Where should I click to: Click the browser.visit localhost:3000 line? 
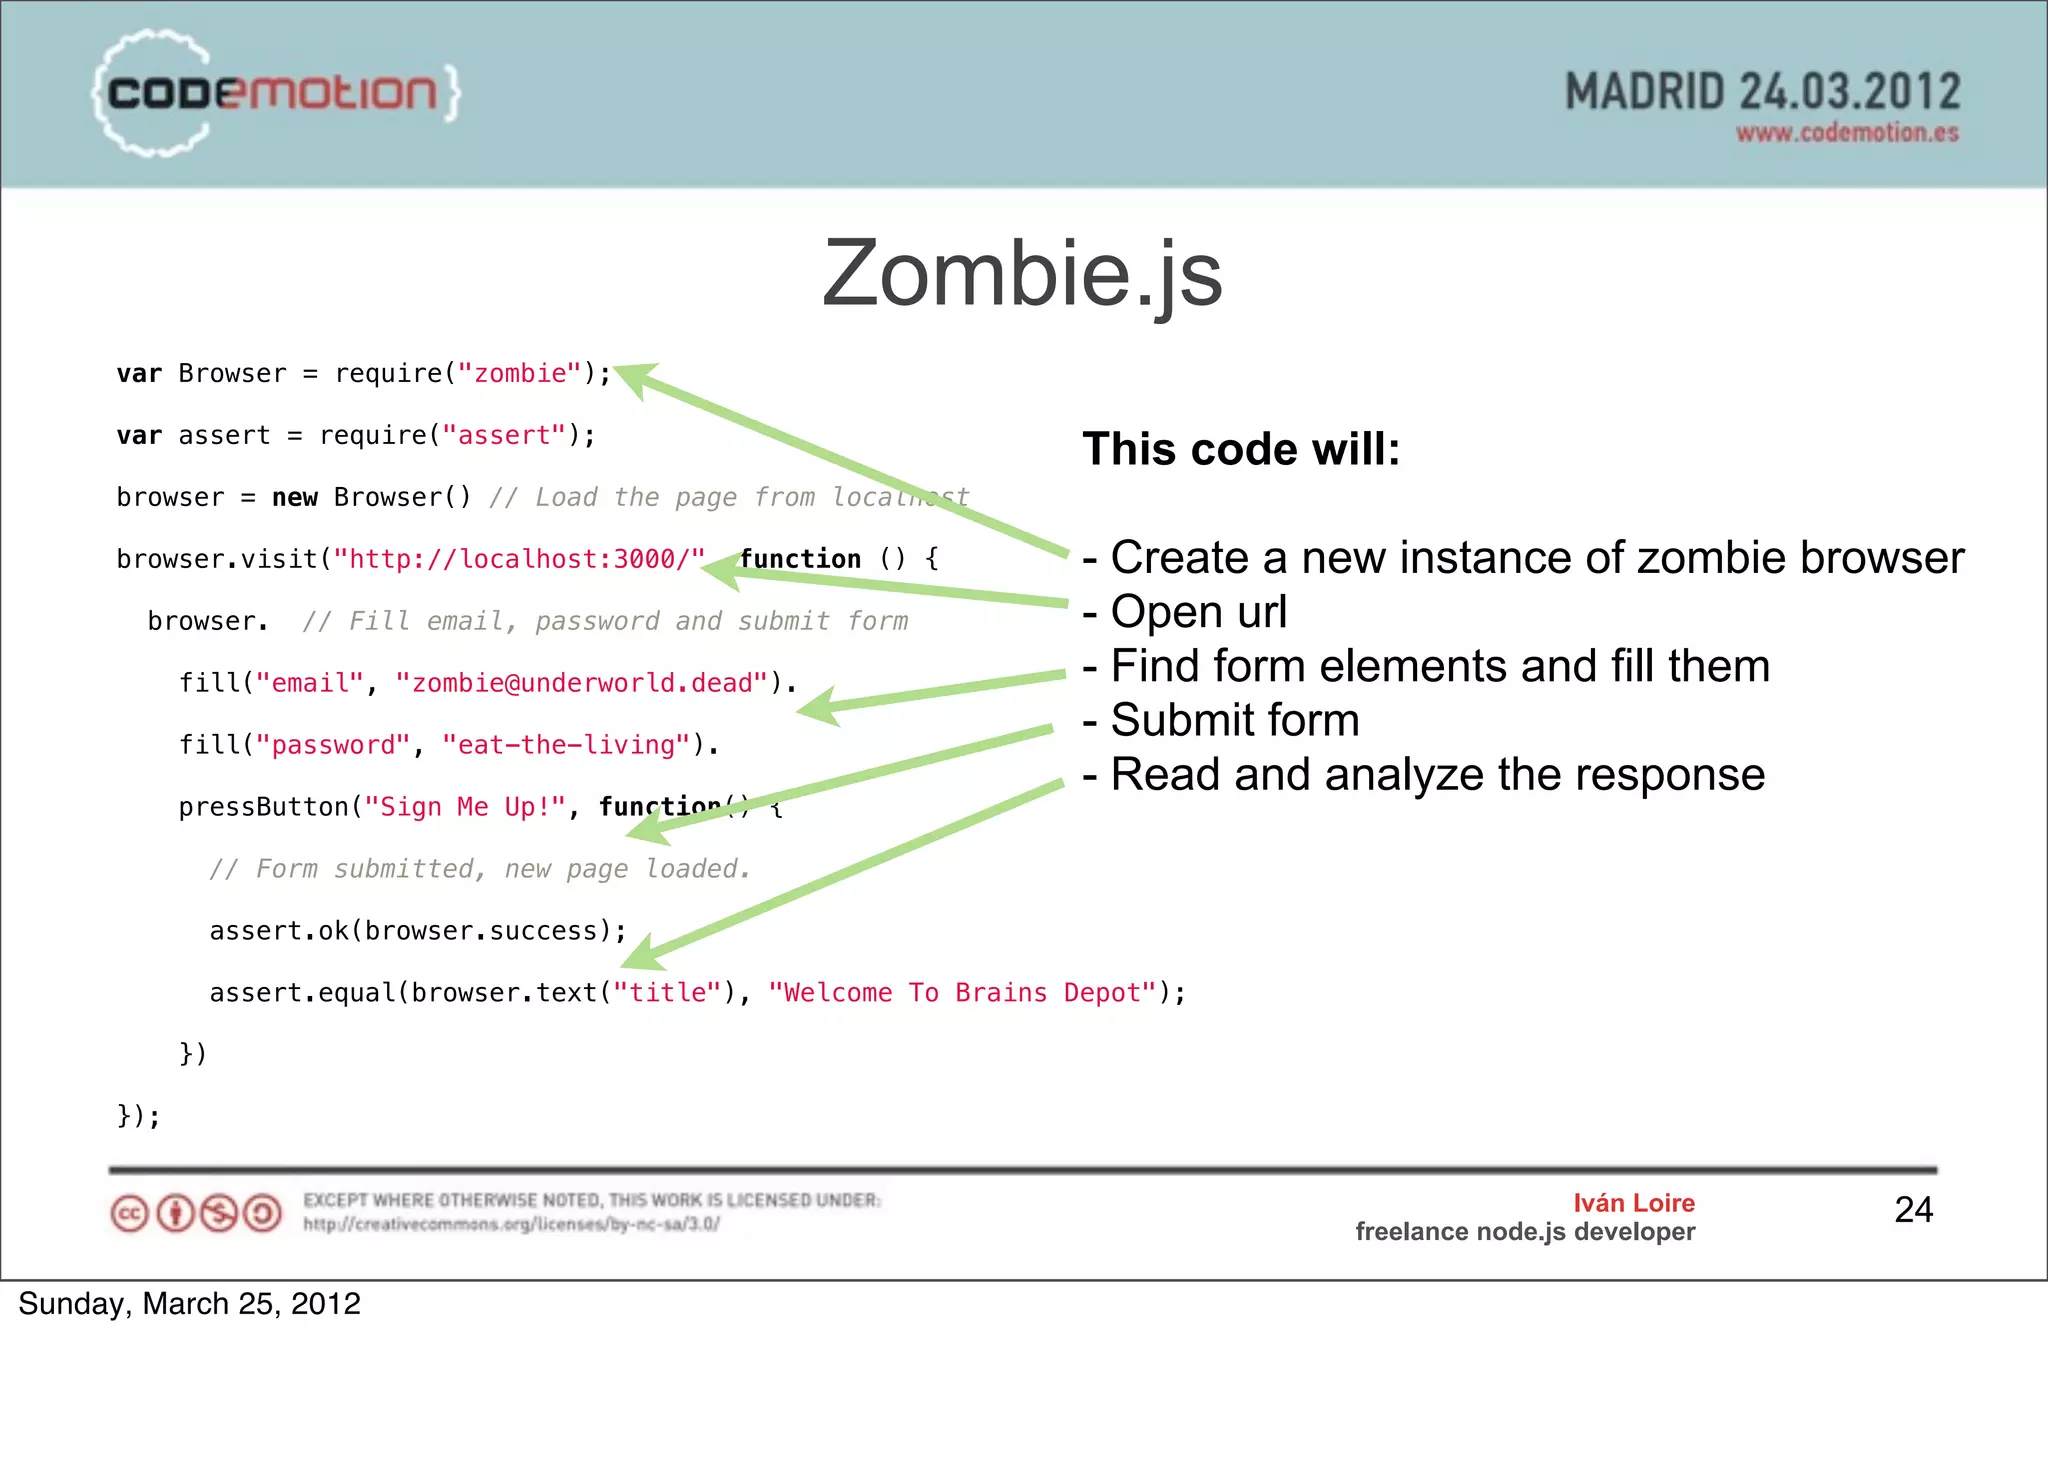point(528,559)
